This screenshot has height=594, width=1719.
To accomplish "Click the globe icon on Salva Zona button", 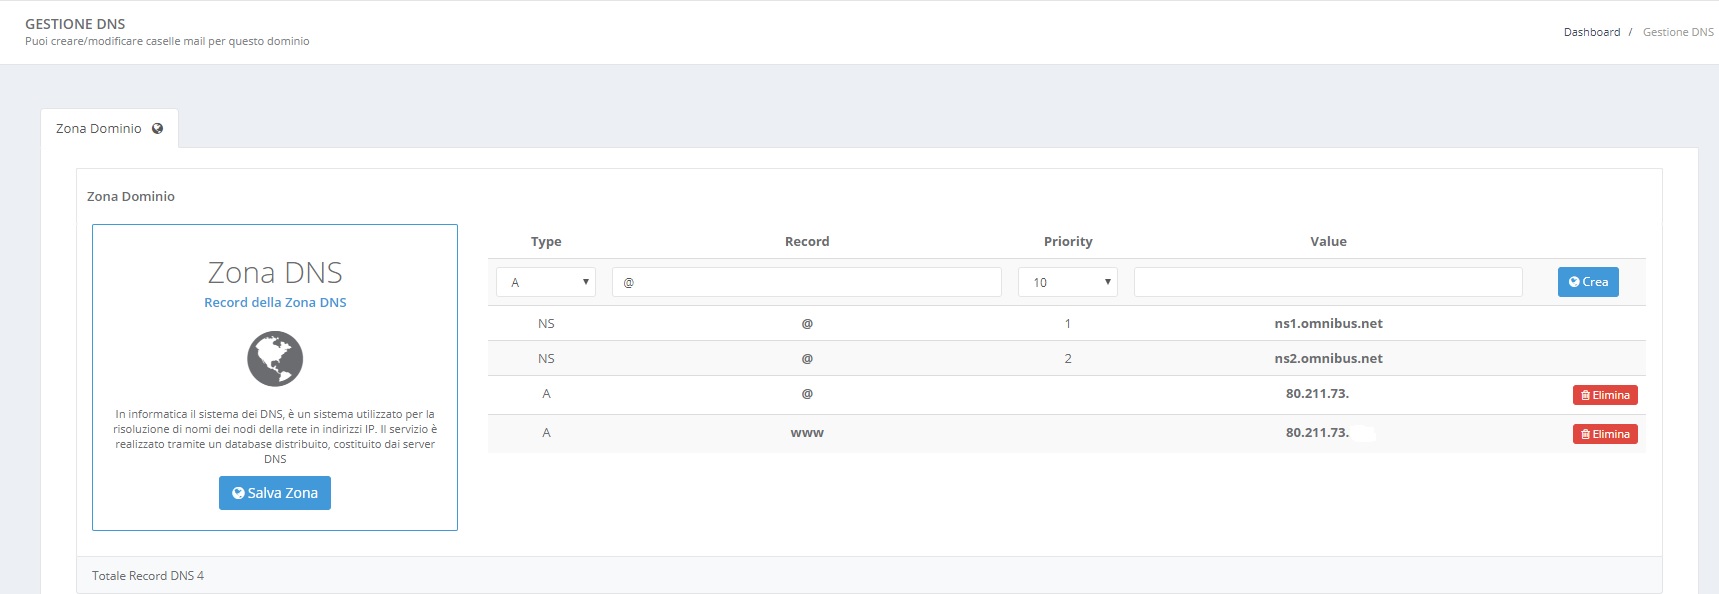I will [238, 493].
